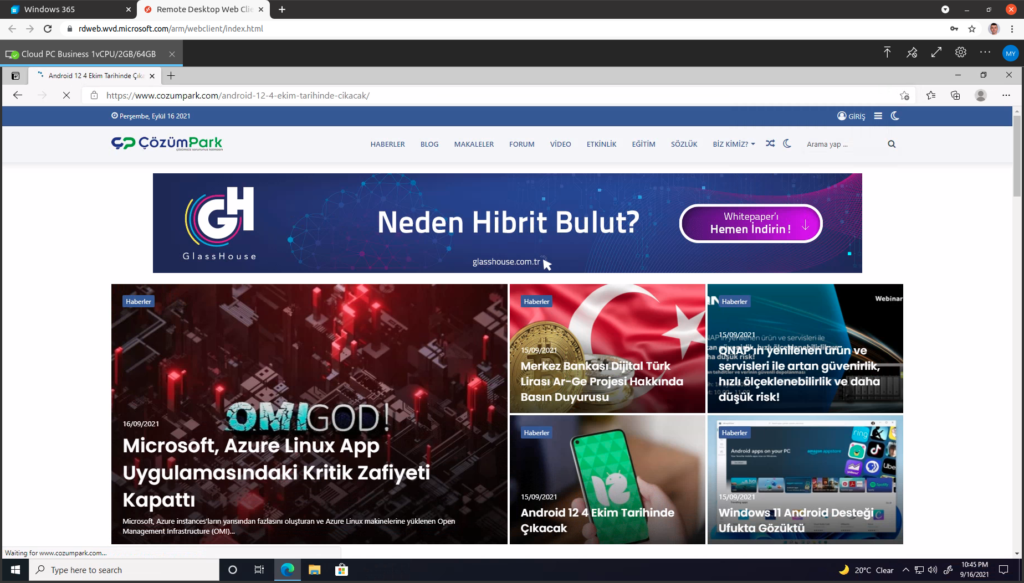
Task: Close the Cloud PC Business session tab
Action: coord(172,54)
